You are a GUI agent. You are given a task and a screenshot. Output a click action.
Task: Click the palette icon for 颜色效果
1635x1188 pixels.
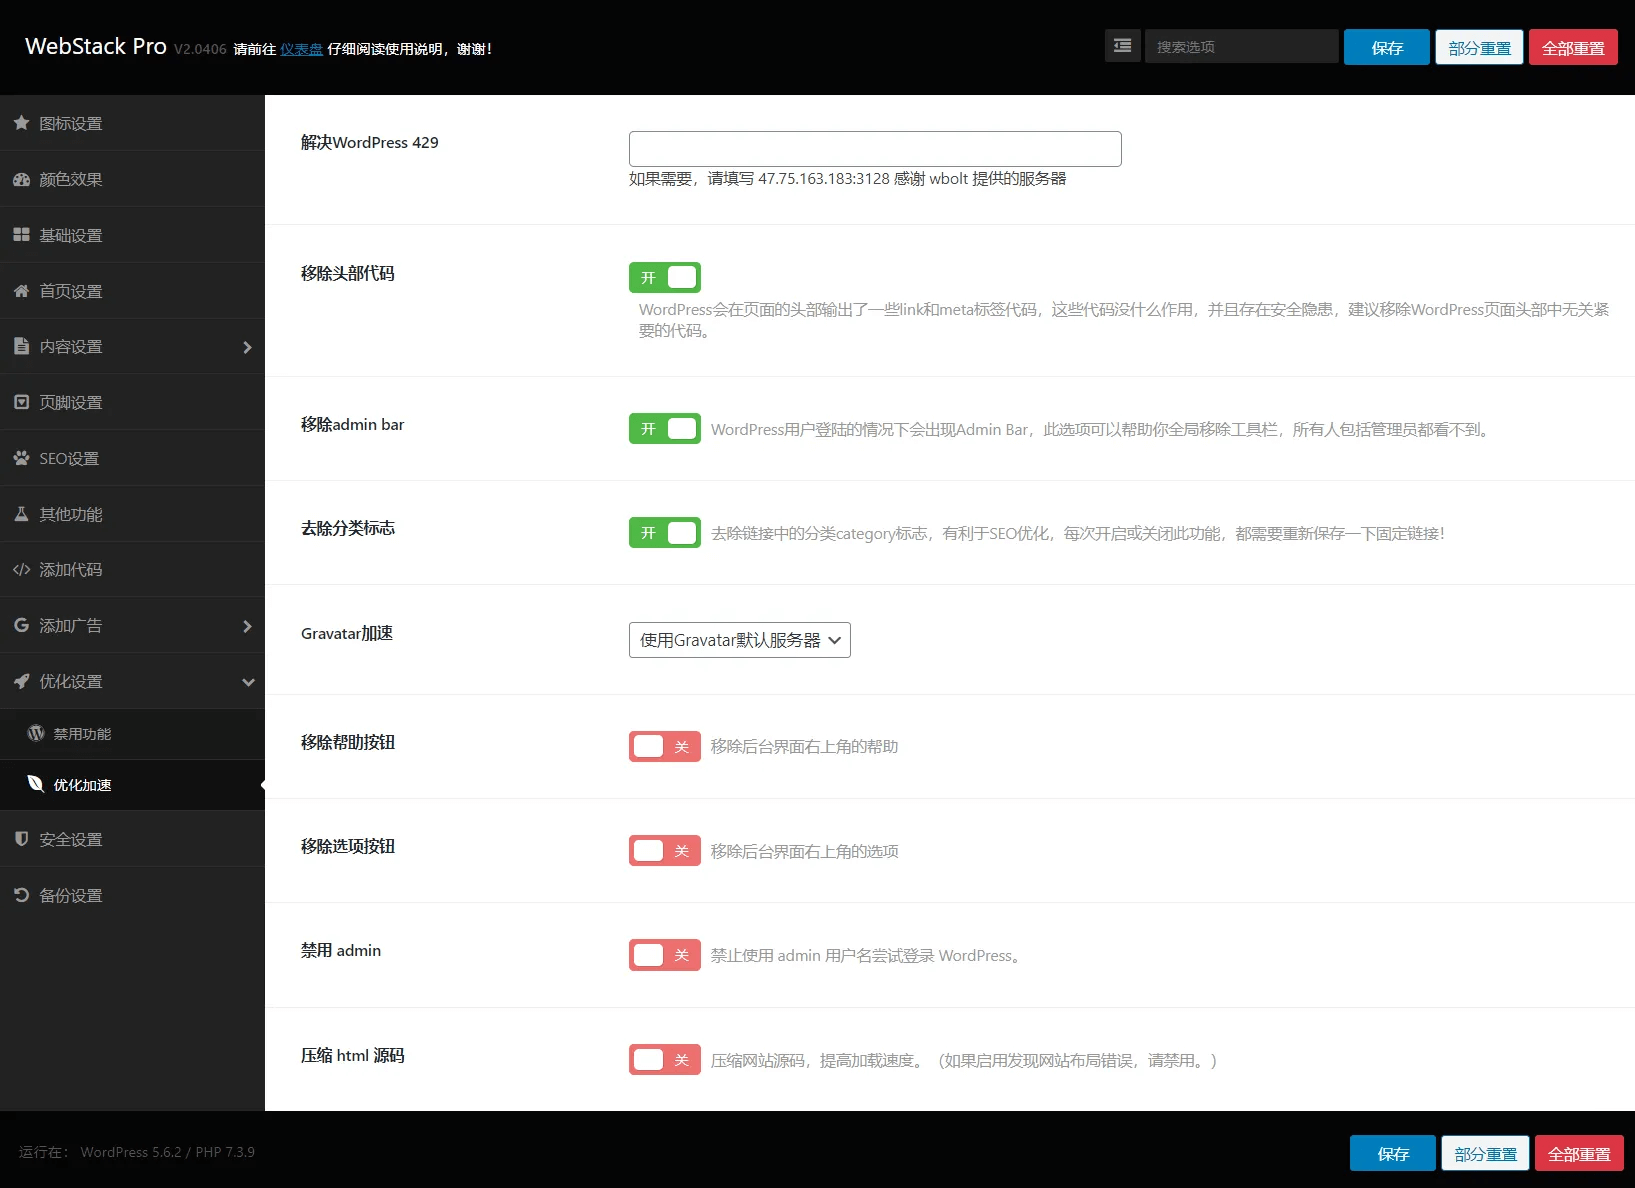click(21, 179)
